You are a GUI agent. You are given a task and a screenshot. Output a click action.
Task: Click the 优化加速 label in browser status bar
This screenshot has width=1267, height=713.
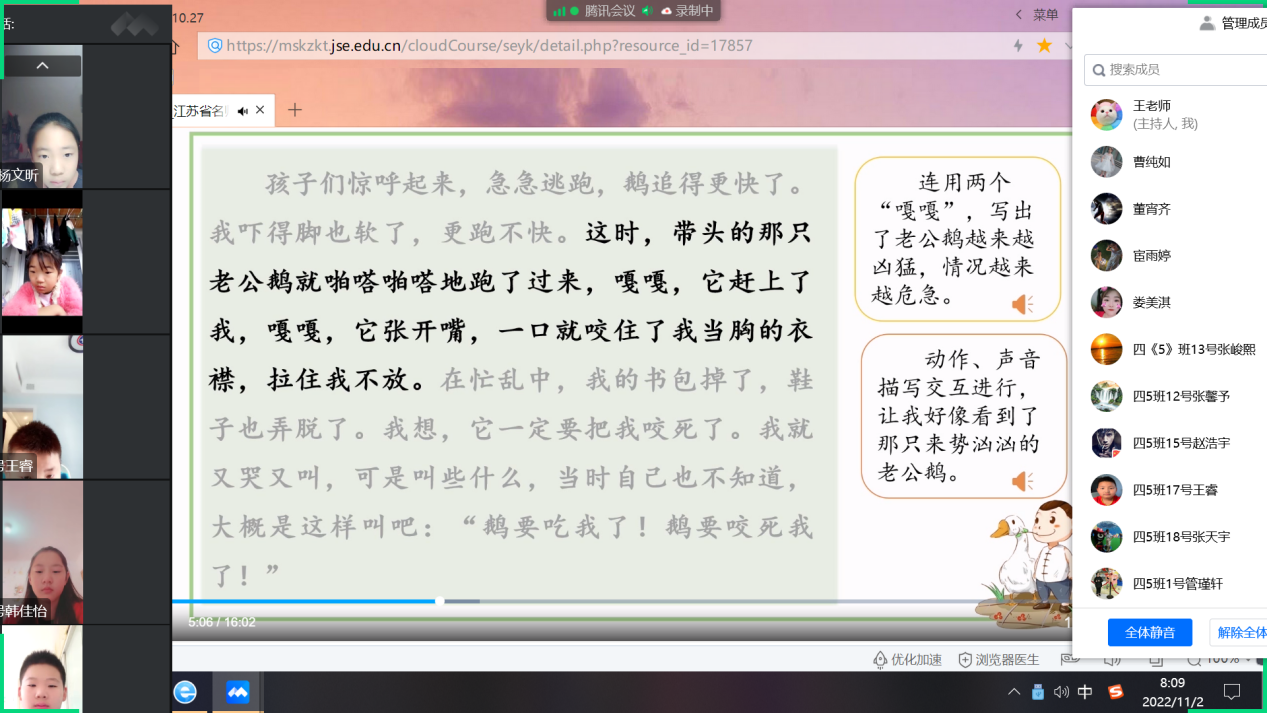click(916, 660)
